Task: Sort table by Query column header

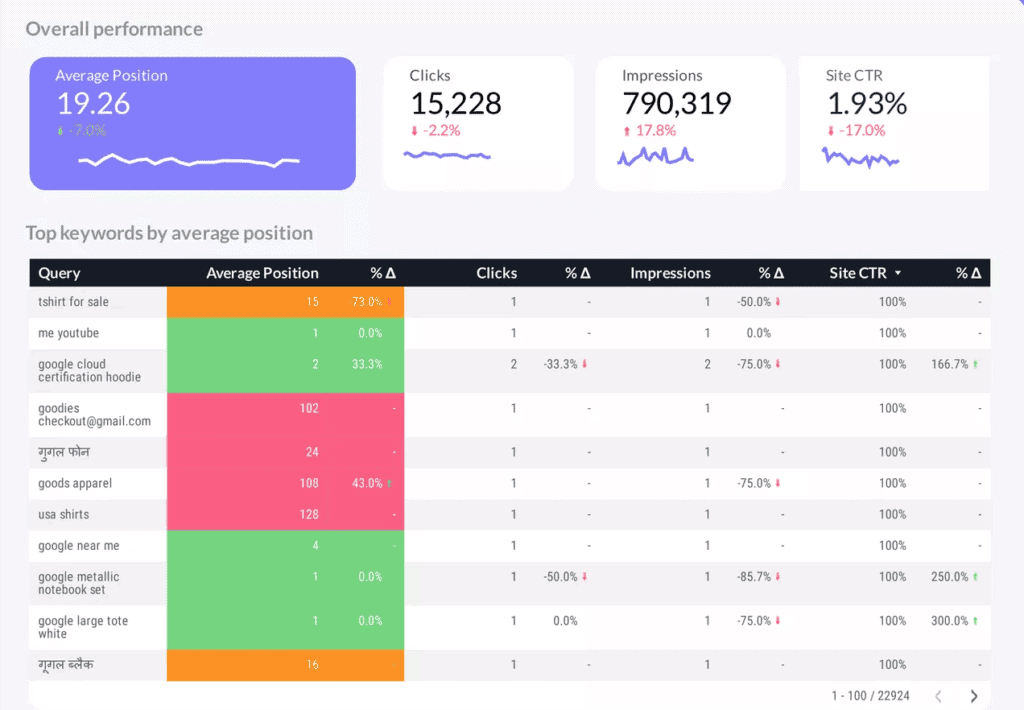Action: point(59,273)
